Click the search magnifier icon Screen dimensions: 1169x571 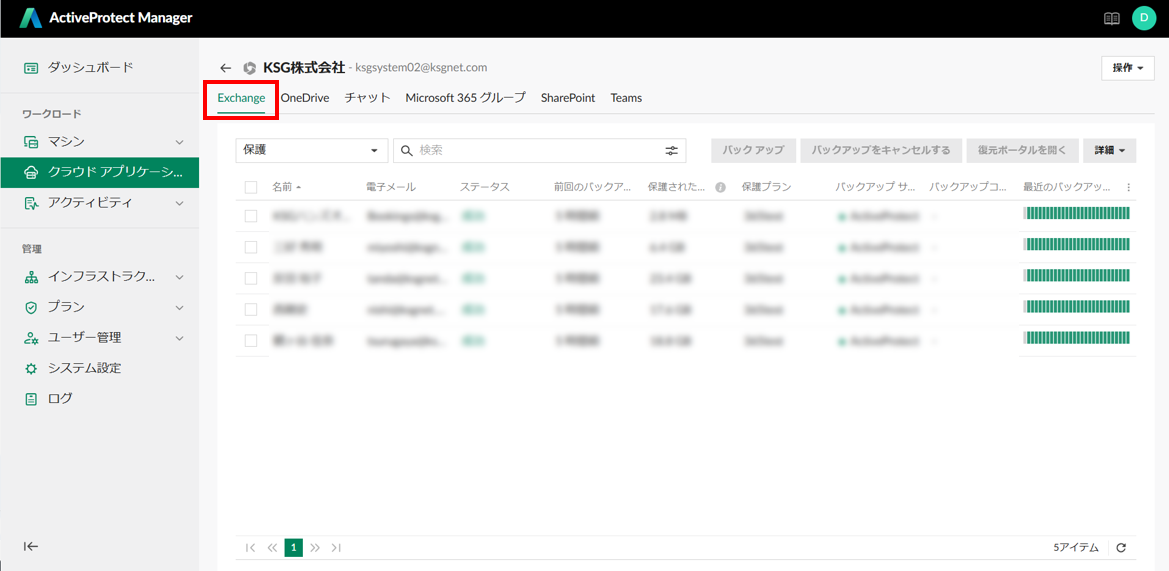(x=407, y=151)
